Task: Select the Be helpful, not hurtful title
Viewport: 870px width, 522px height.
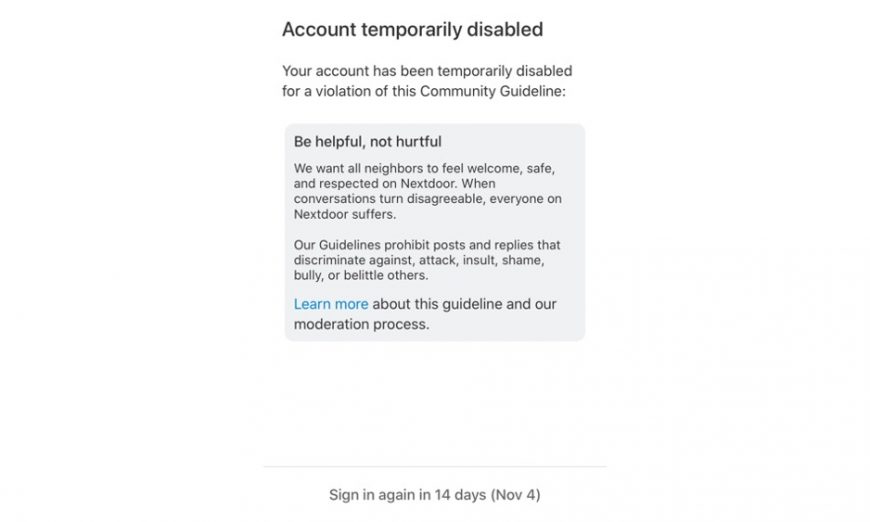Action: click(367, 142)
